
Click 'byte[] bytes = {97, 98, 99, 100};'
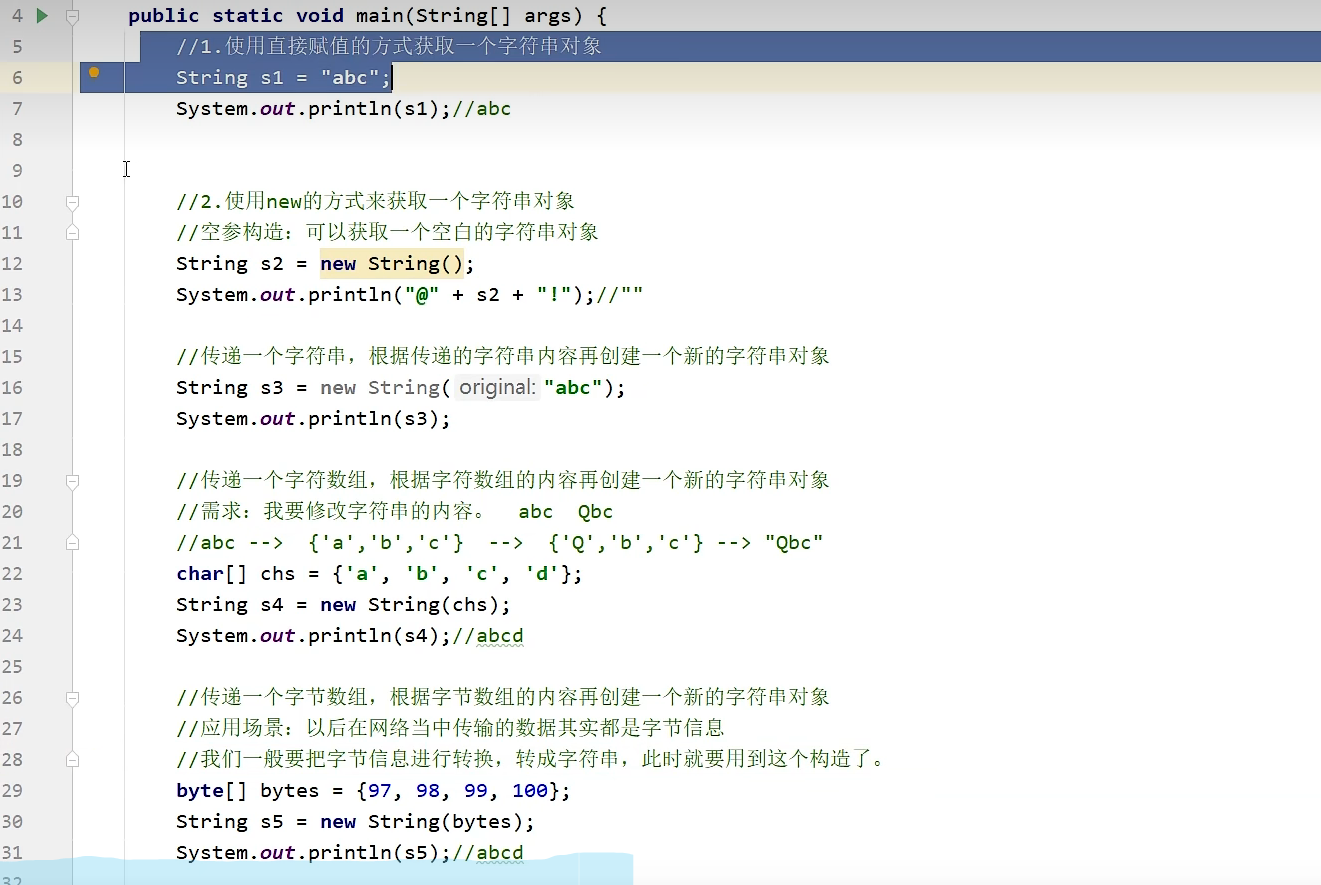tap(374, 791)
